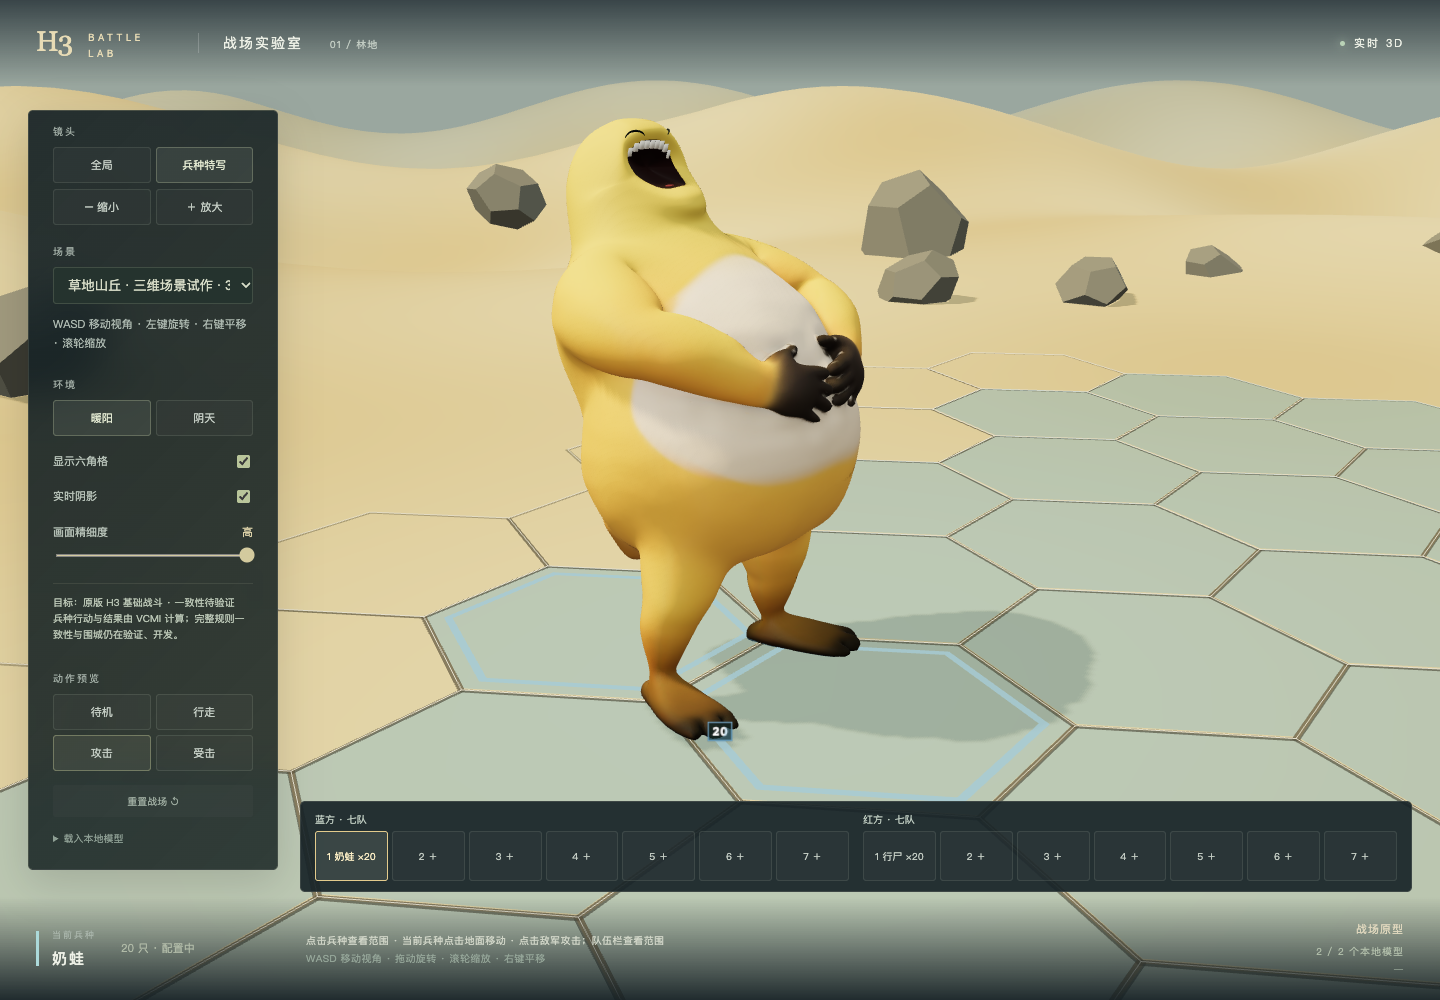The height and width of the screenshot is (1000, 1440).
Task: Preview the 攻击 attack animation
Action: coord(102,753)
